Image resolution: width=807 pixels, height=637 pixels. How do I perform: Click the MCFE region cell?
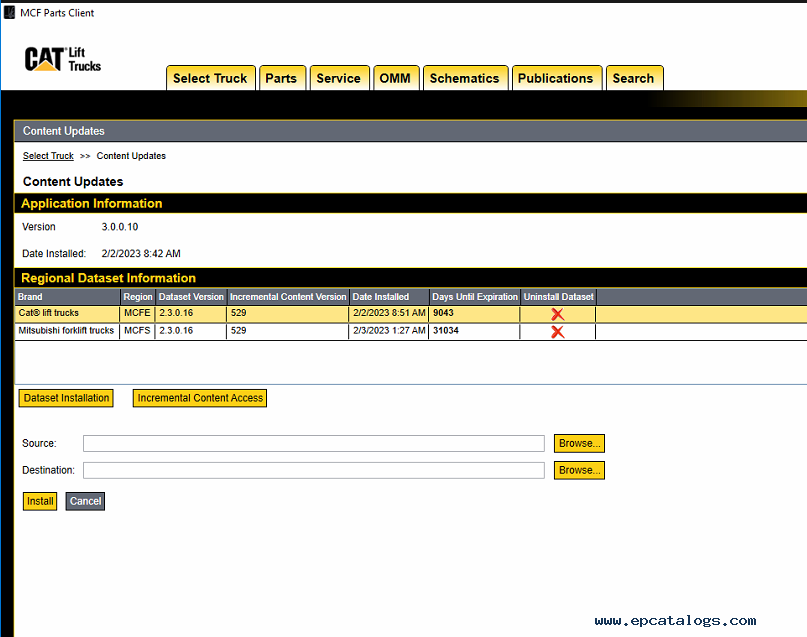pos(137,313)
